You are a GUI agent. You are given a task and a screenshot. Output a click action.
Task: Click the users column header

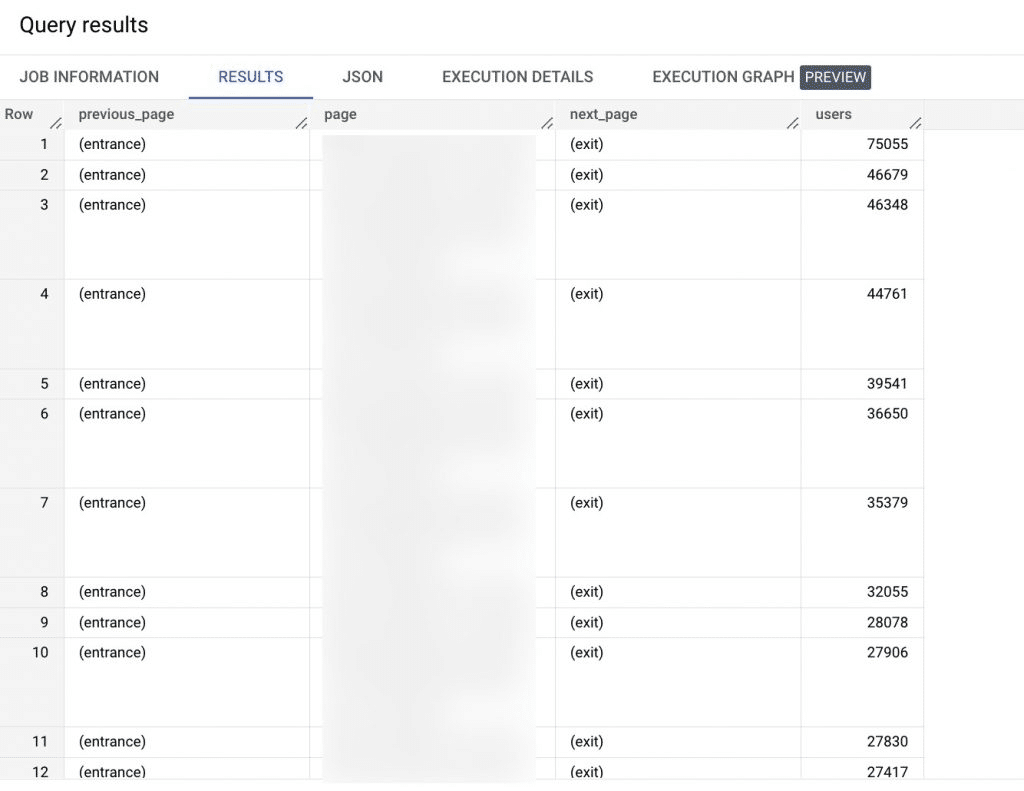coord(833,114)
